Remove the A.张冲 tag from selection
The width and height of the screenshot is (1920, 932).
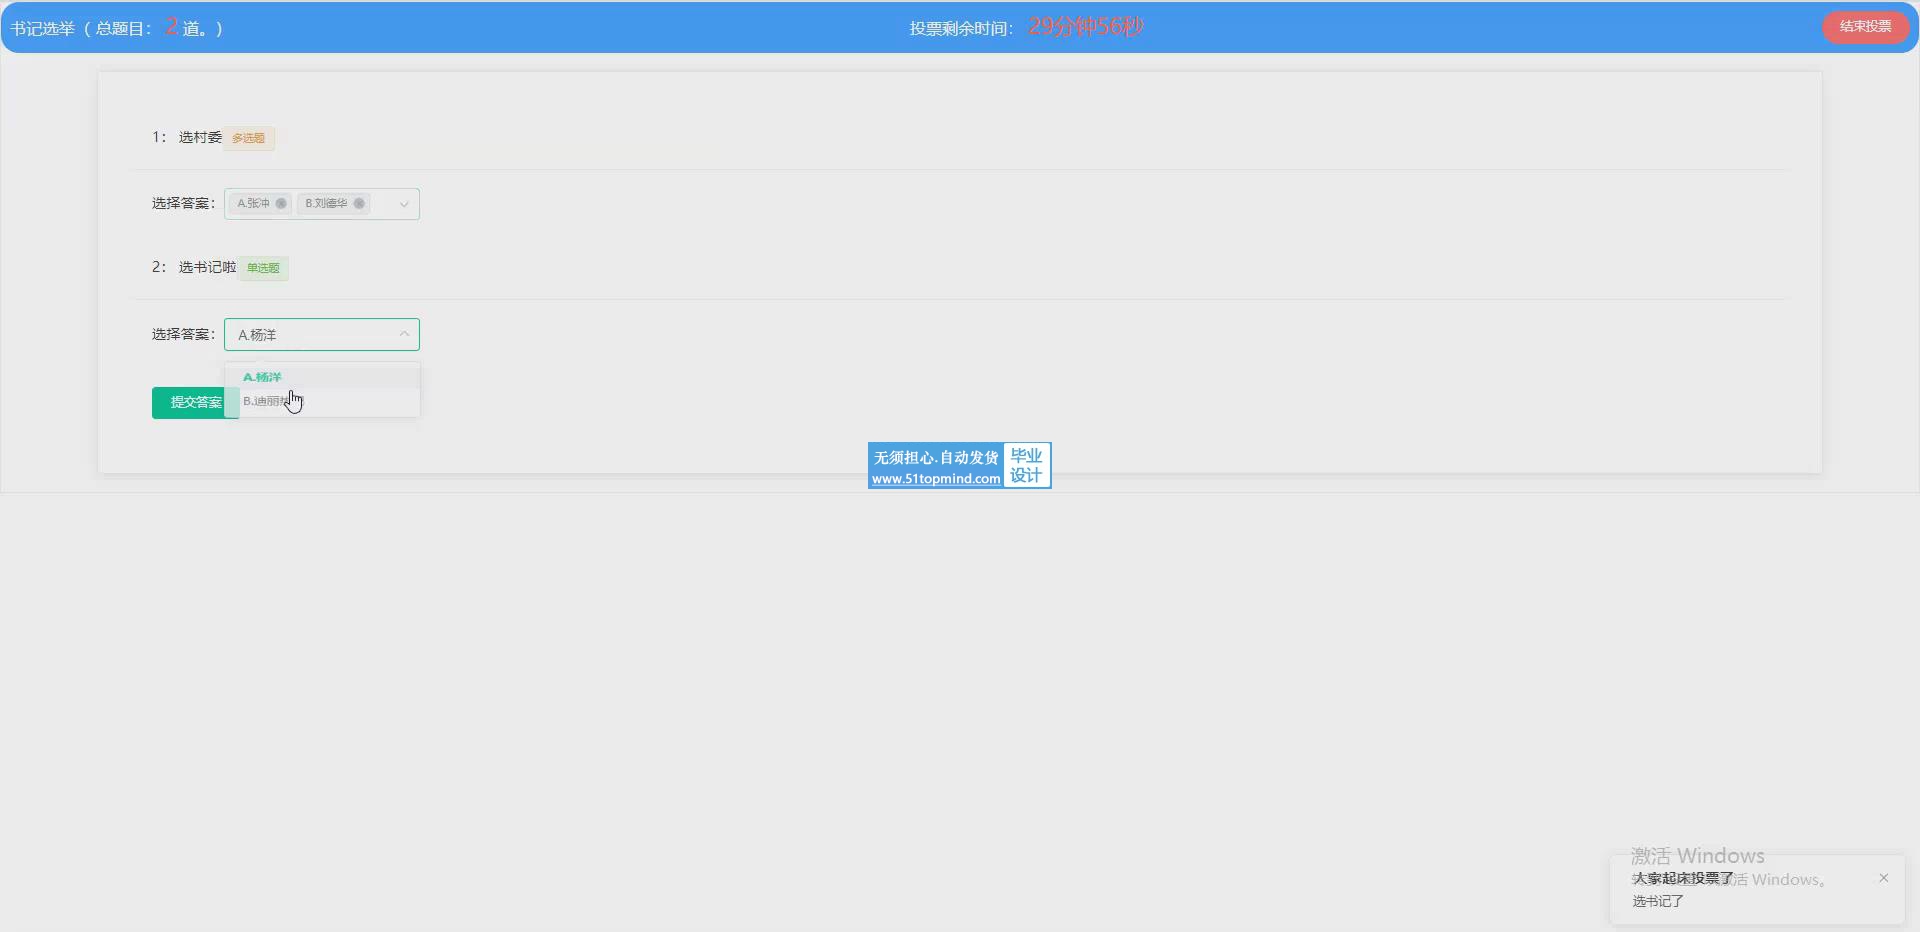[281, 204]
